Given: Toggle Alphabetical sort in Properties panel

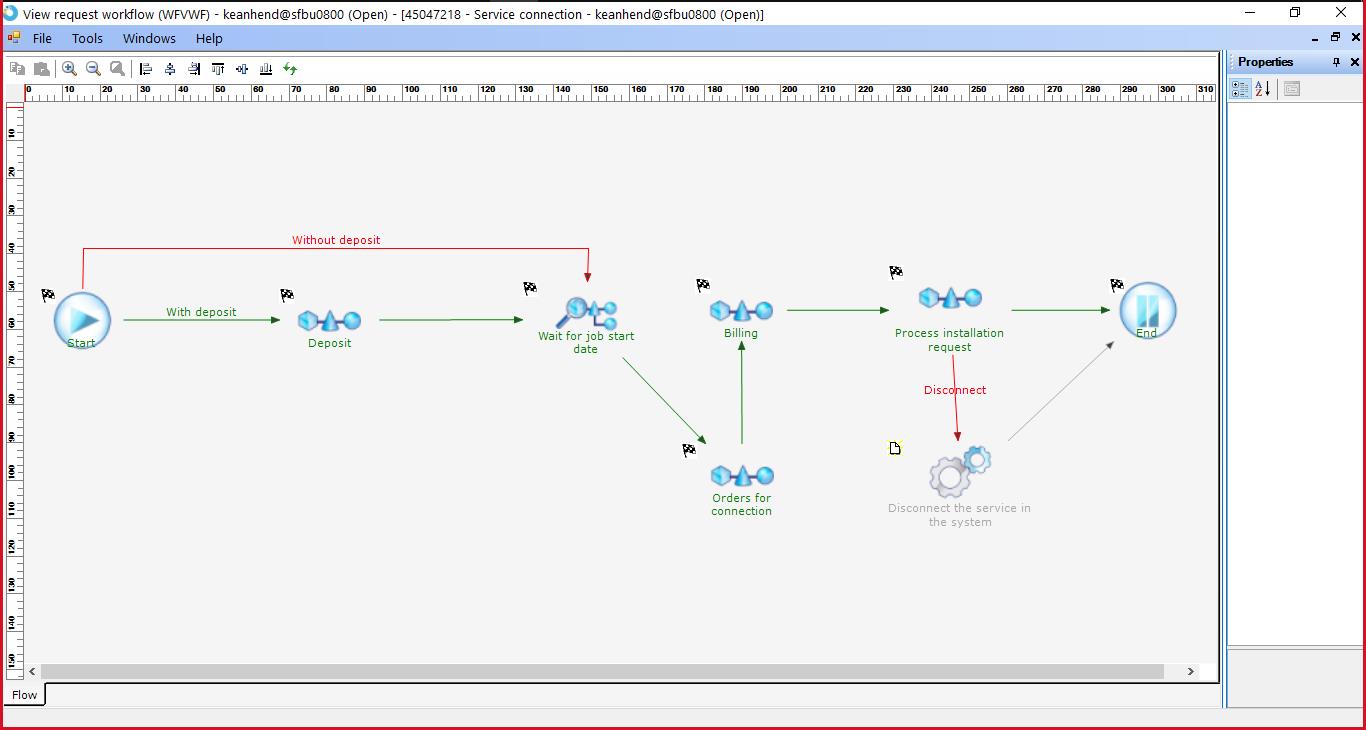Looking at the screenshot, I should click(x=1263, y=89).
